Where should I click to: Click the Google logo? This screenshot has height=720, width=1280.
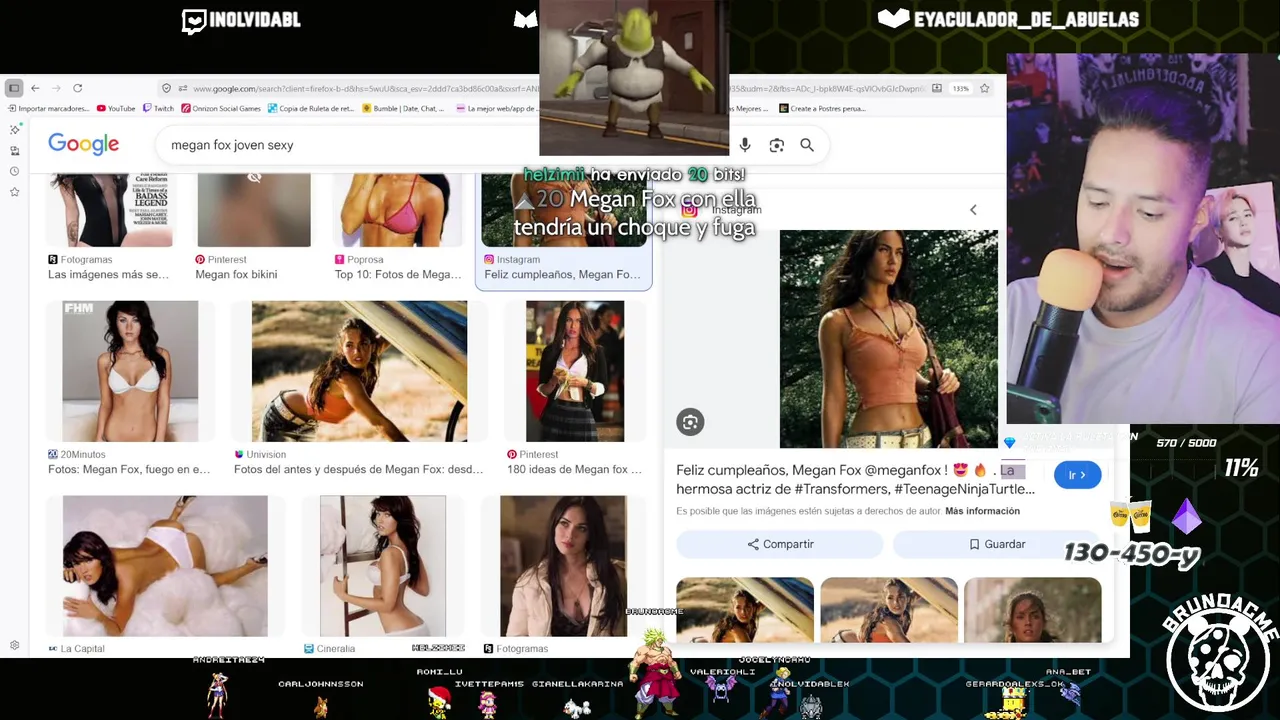coord(84,145)
